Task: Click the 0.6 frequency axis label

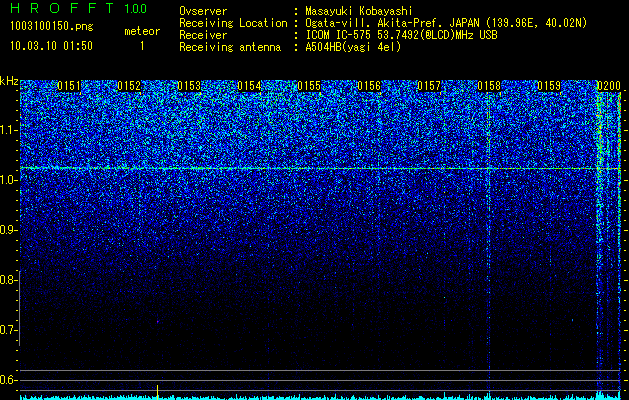Action: point(8,380)
